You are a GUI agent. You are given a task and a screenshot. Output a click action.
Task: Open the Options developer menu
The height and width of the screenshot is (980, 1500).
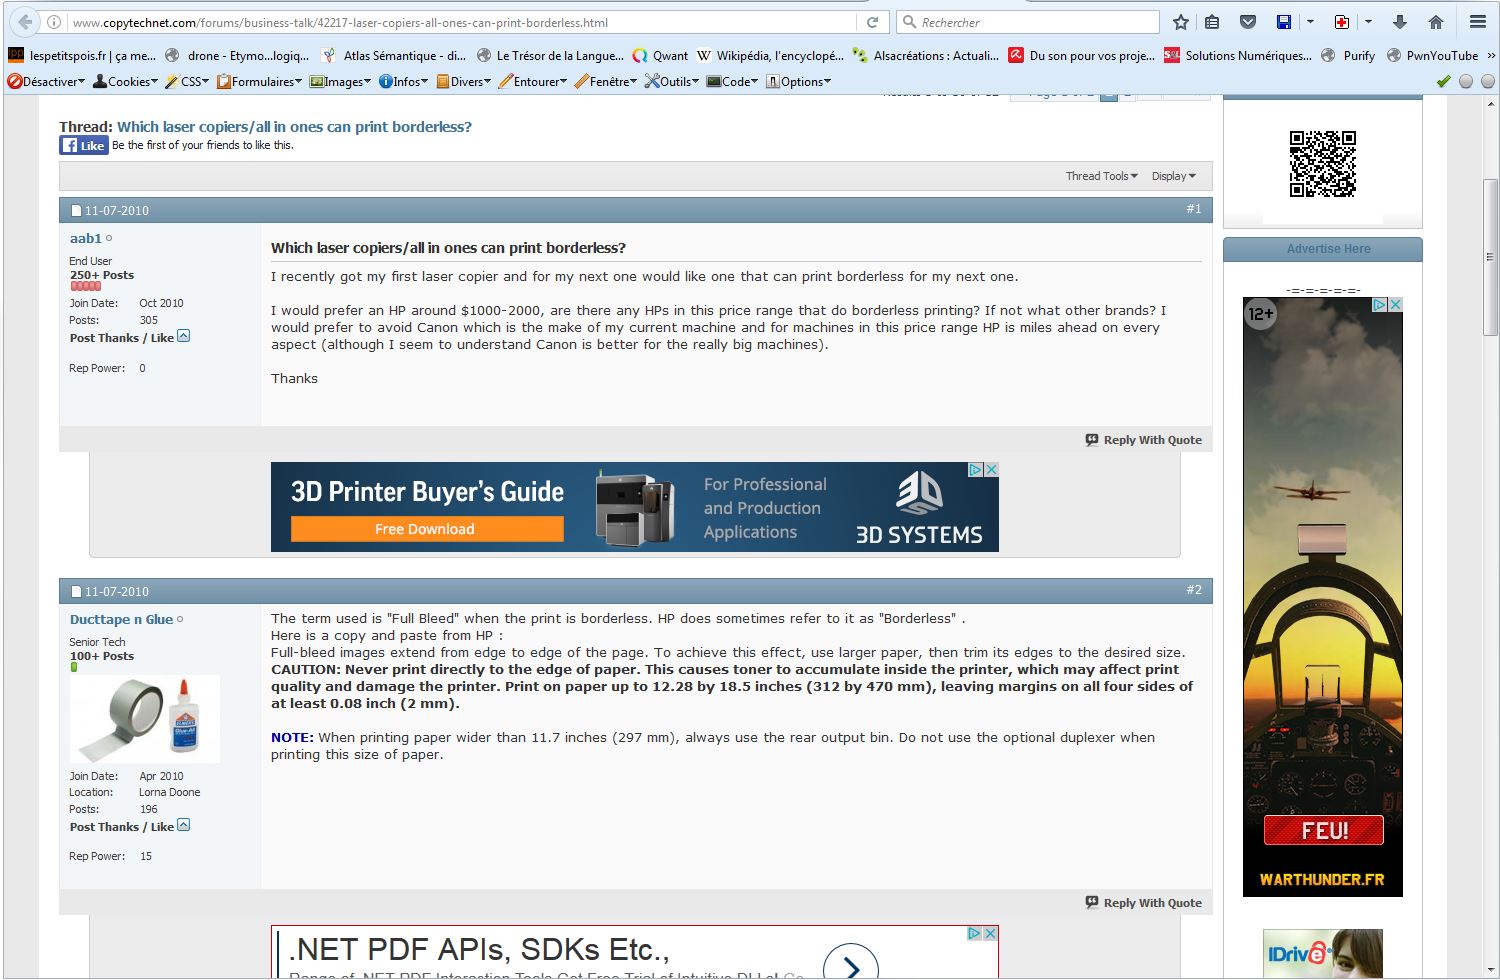click(x=798, y=82)
